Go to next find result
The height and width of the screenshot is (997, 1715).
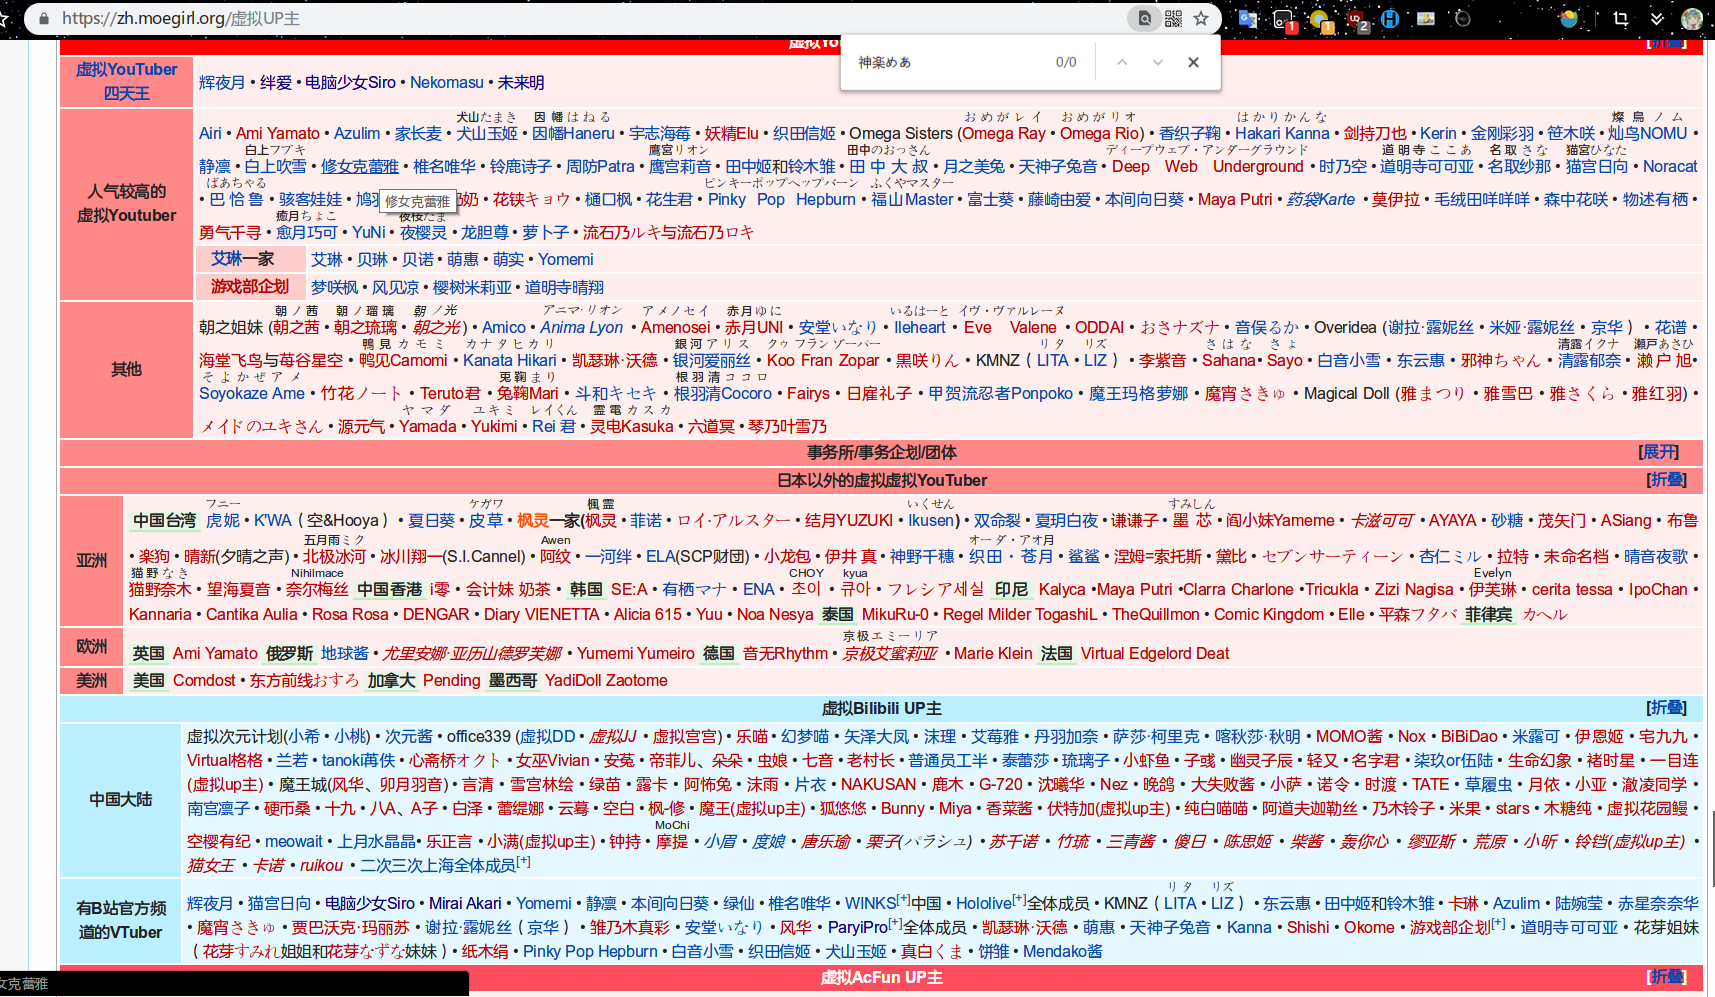click(1157, 62)
